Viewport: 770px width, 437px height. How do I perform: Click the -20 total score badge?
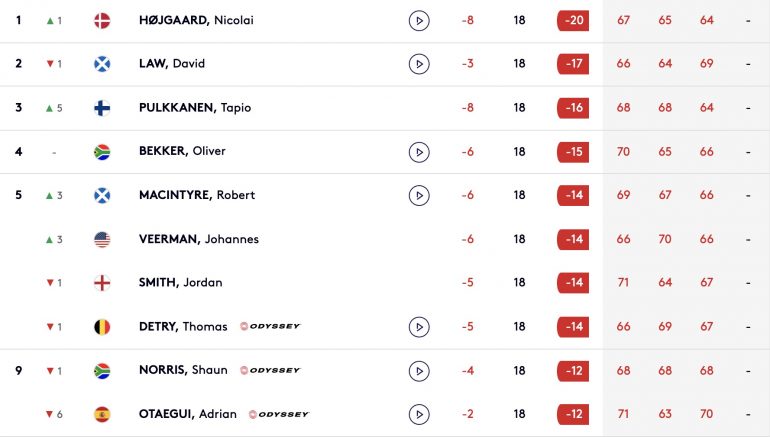[573, 21]
